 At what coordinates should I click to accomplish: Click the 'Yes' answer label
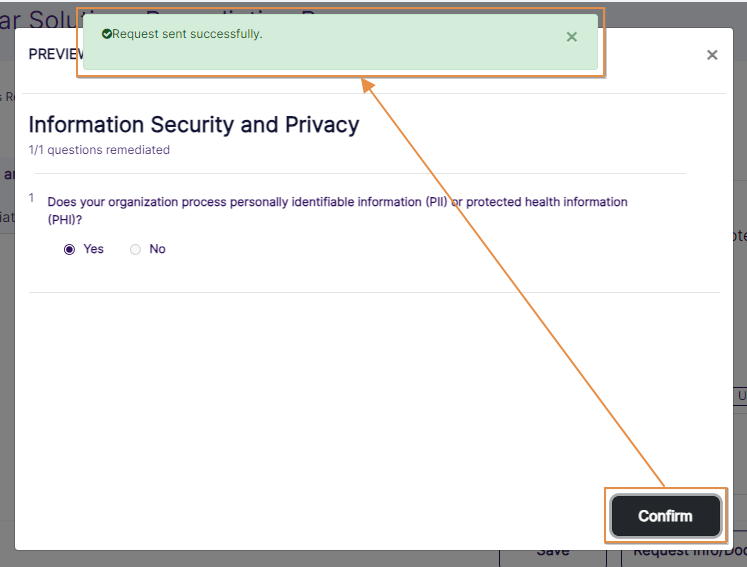tap(94, 249)
